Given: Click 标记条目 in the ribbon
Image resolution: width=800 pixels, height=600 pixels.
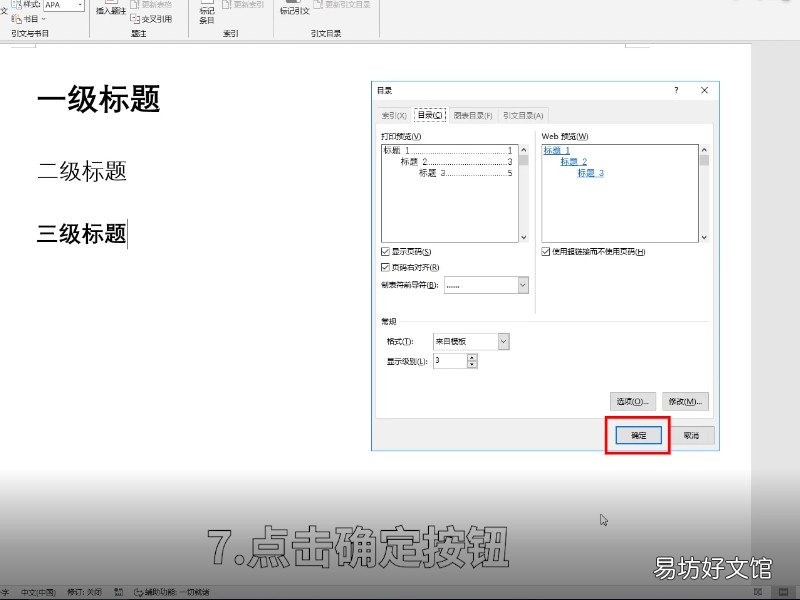Looking at the screenshot, I should coord(207,12).
